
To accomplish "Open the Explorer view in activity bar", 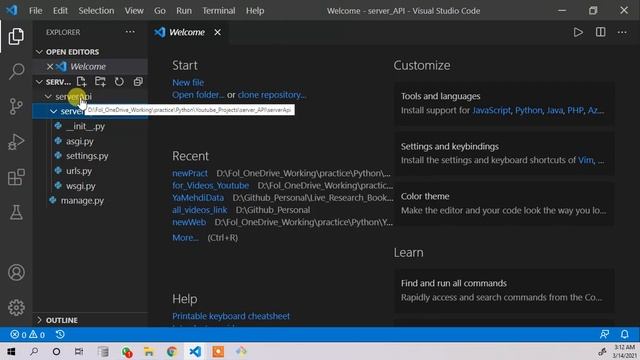I will (16, 36).
